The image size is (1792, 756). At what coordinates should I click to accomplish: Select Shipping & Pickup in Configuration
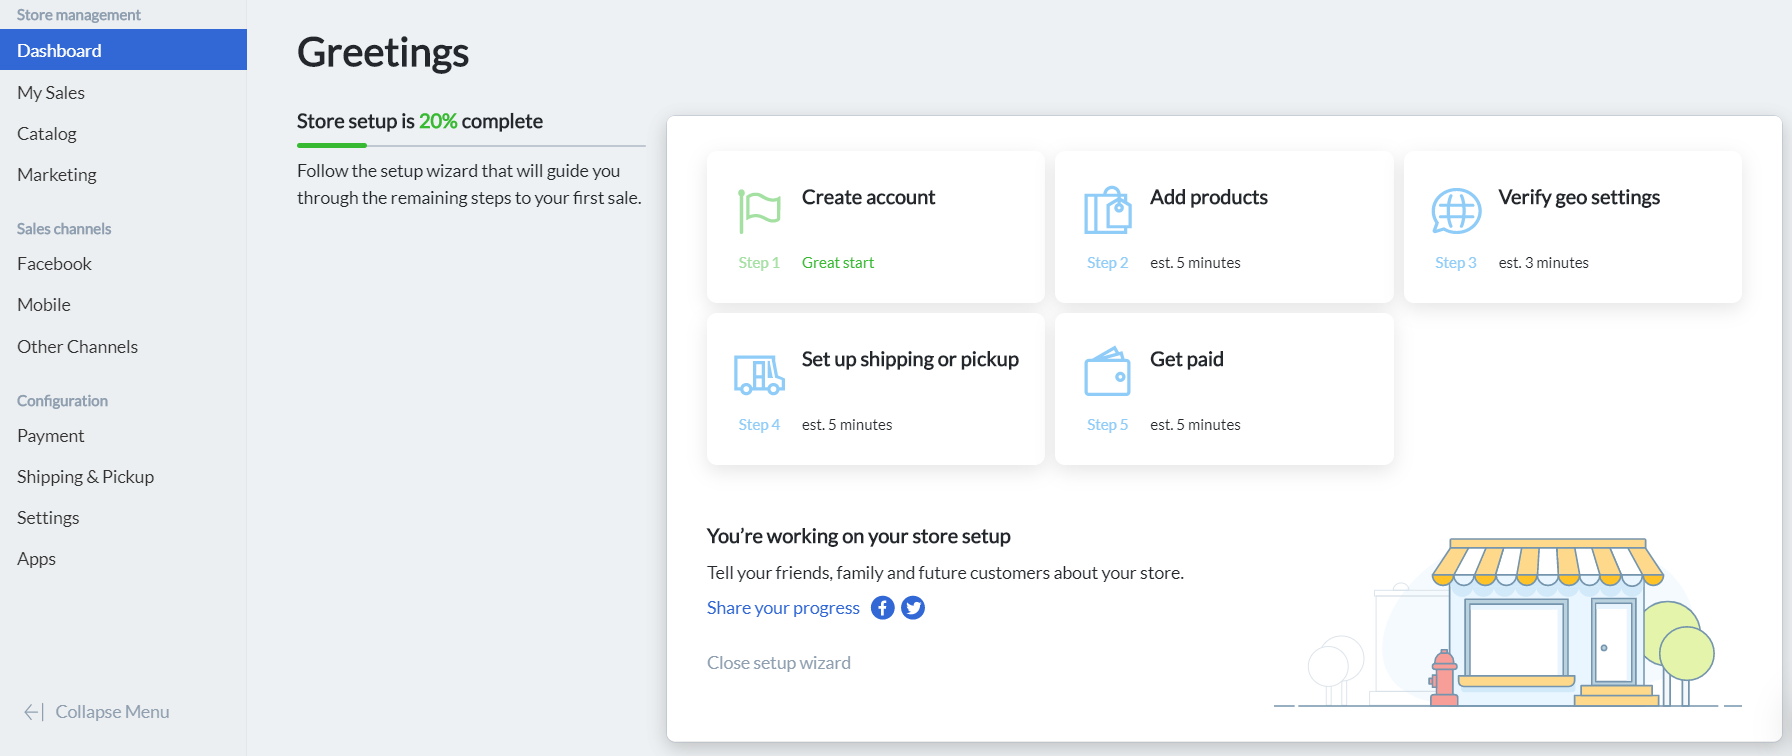(86, 477)
